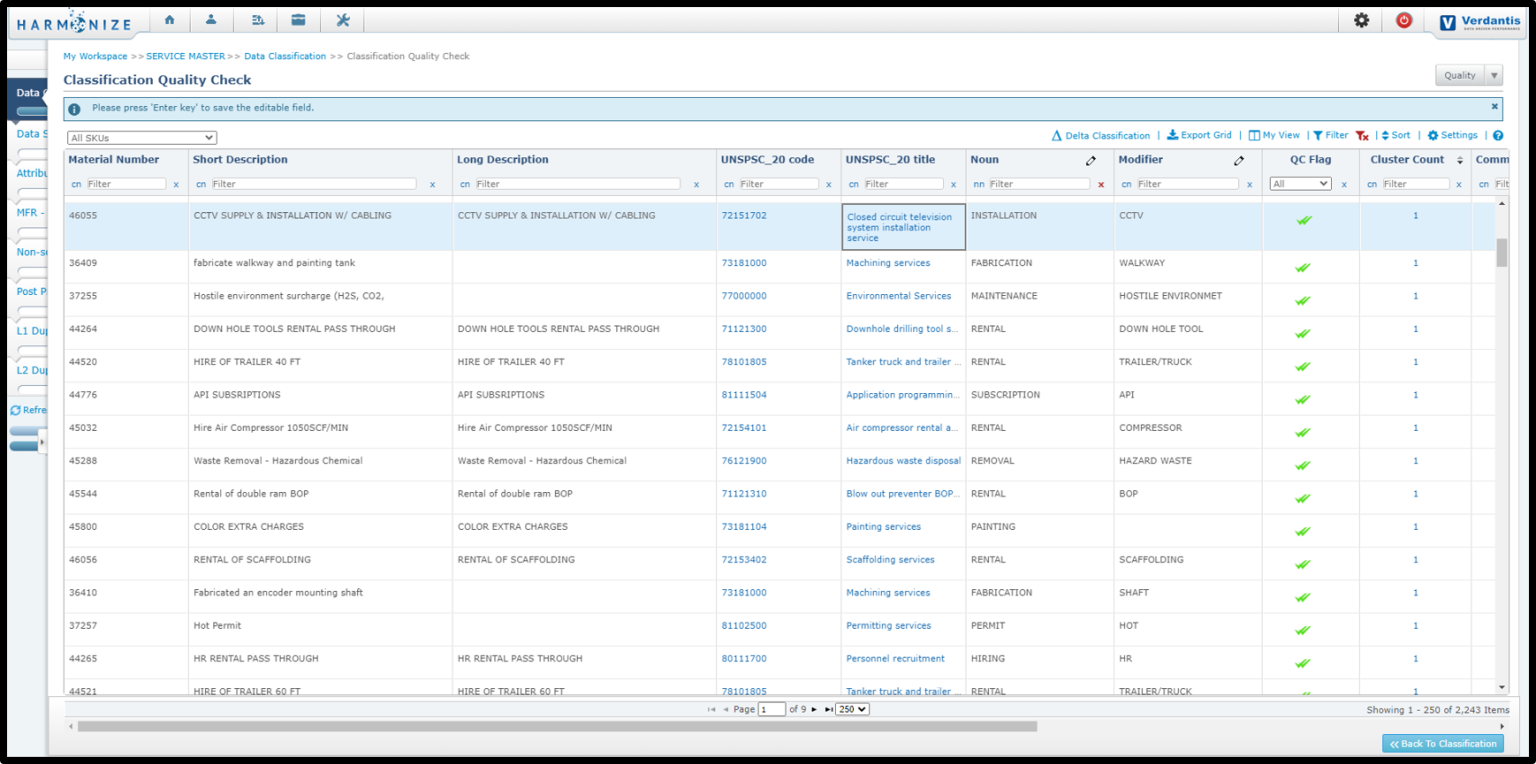The image size is (1536, 764).
Task: Open the pencil edit icon on Noun column
Action: [x=1090, y=159]
